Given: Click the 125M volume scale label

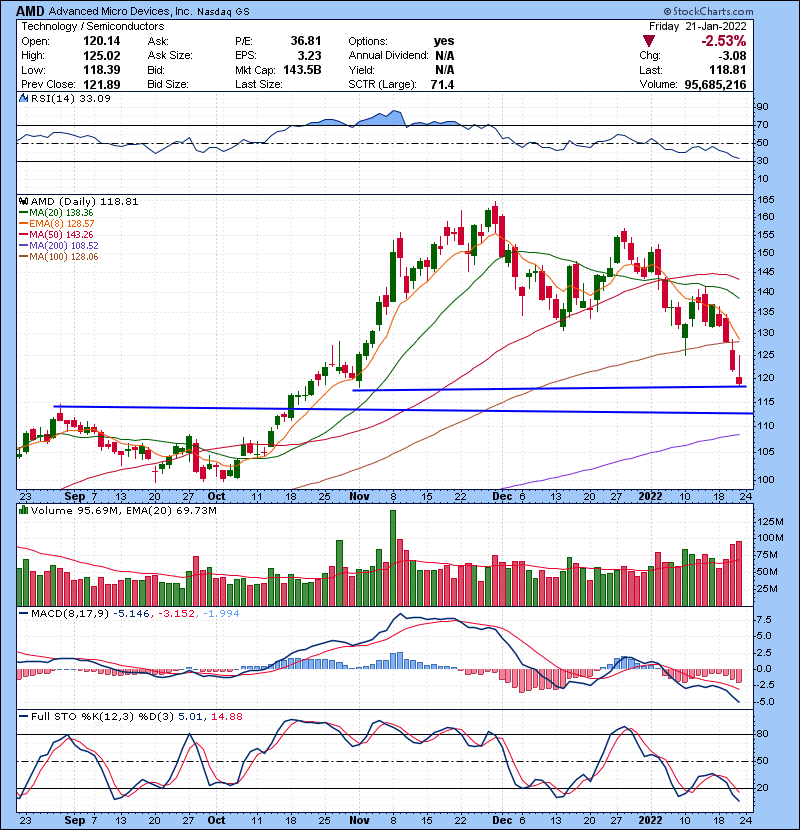Looking at the screenshot, I should (770, 521).
